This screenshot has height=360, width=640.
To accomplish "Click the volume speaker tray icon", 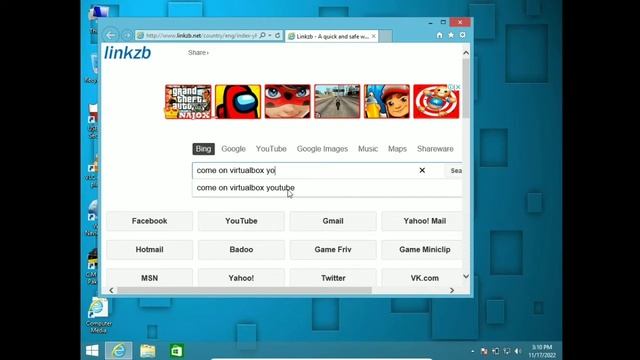I will (x=518, y=351).
